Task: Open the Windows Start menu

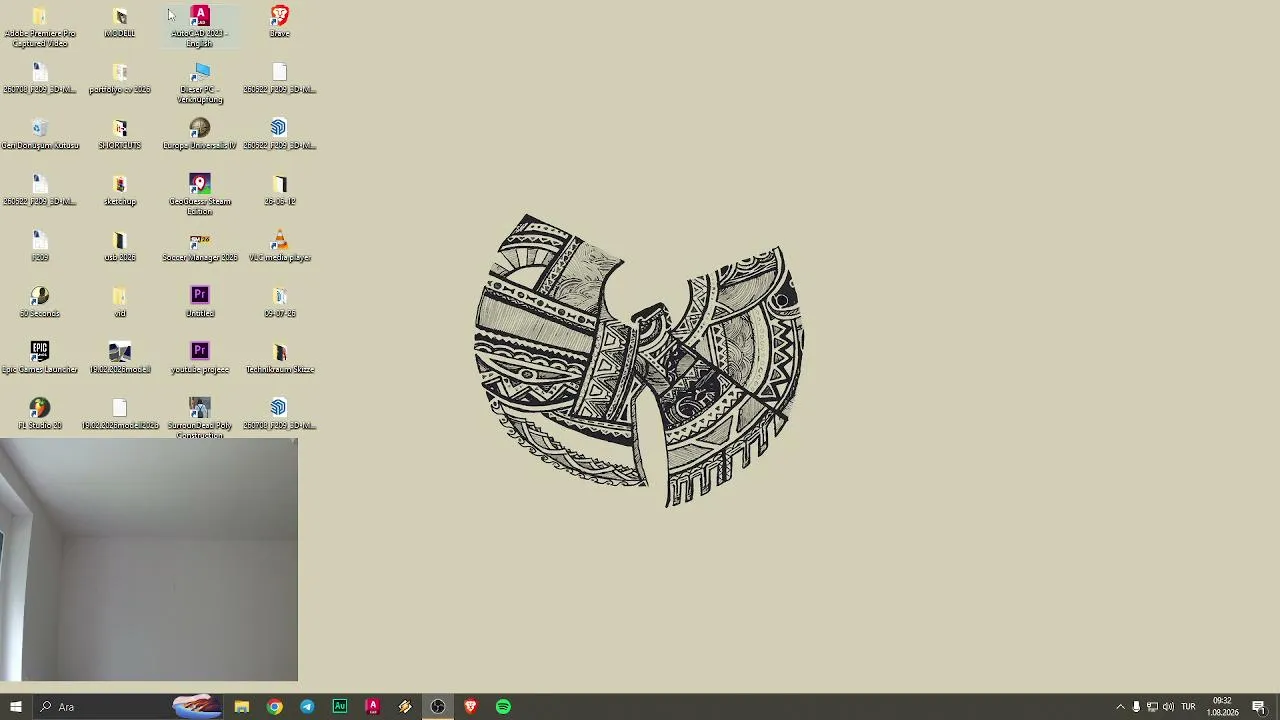Action: (x=16, y=707)
